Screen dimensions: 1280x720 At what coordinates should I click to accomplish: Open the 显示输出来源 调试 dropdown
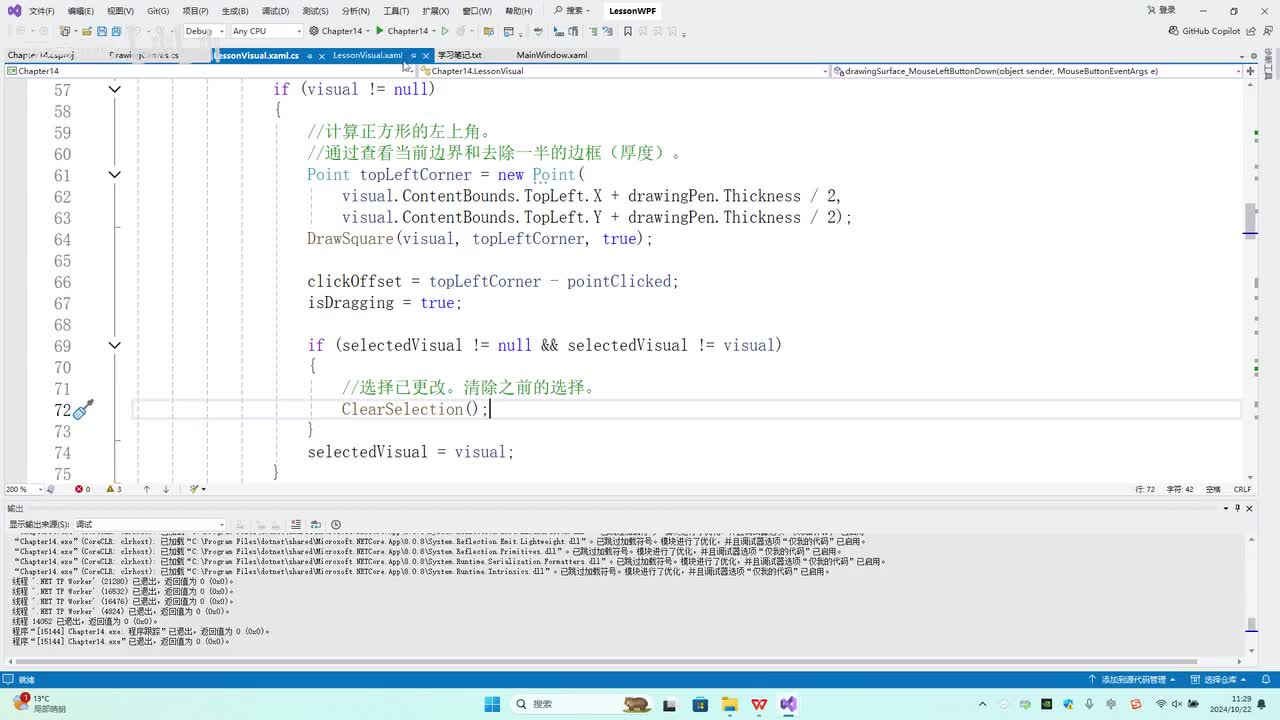tap(150, 524)
